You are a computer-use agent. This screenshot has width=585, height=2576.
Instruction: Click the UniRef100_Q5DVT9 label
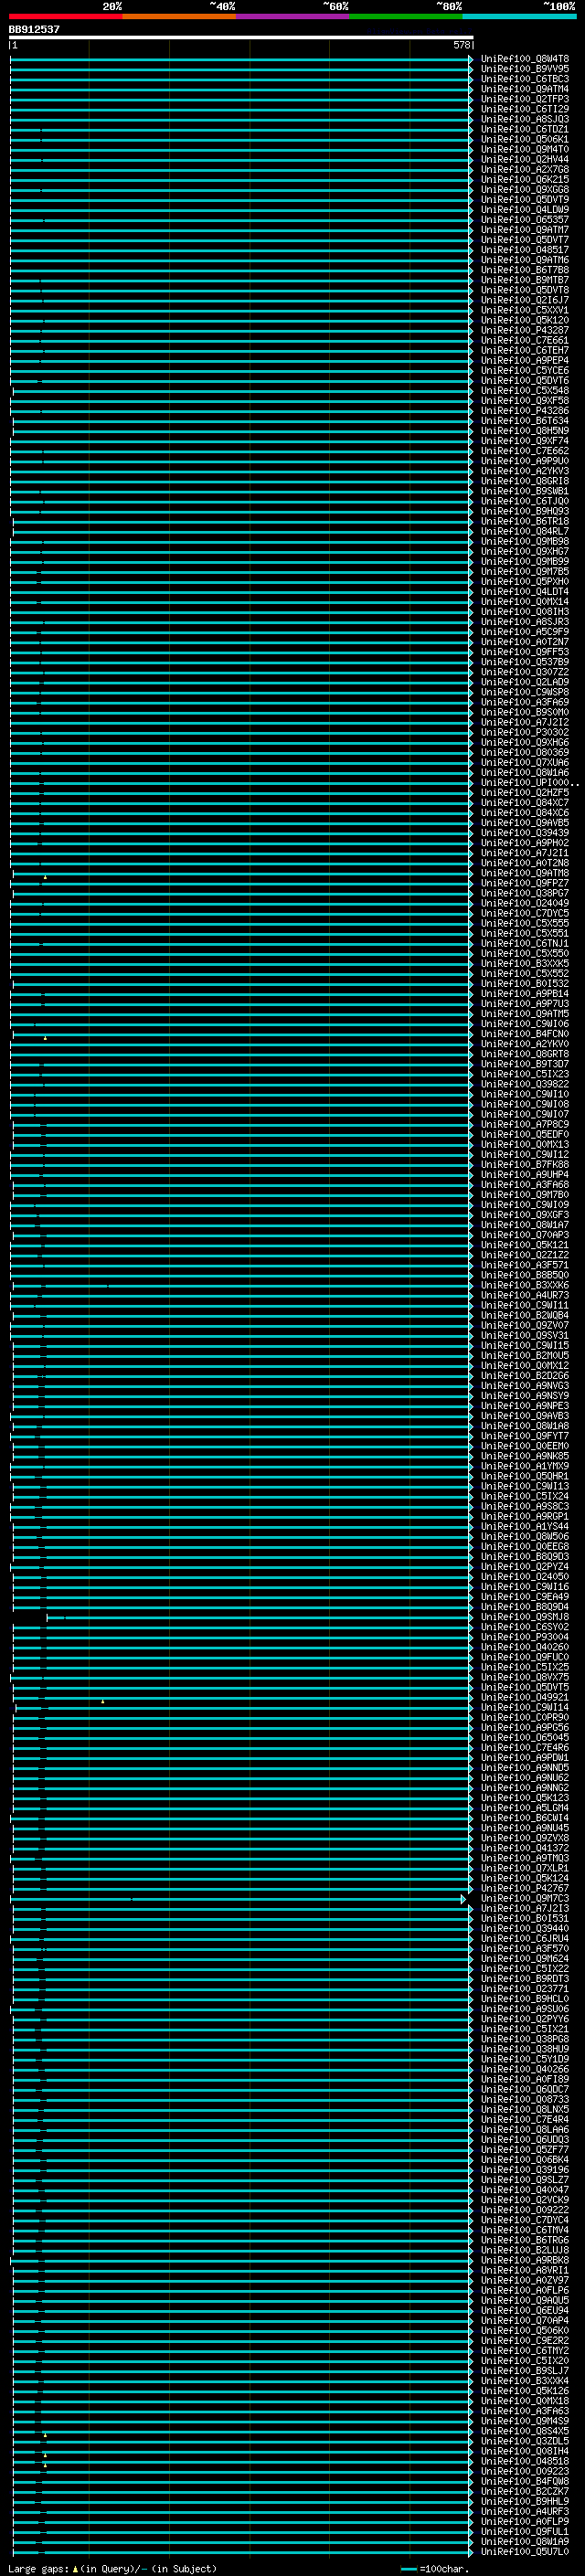pos(524,200)
